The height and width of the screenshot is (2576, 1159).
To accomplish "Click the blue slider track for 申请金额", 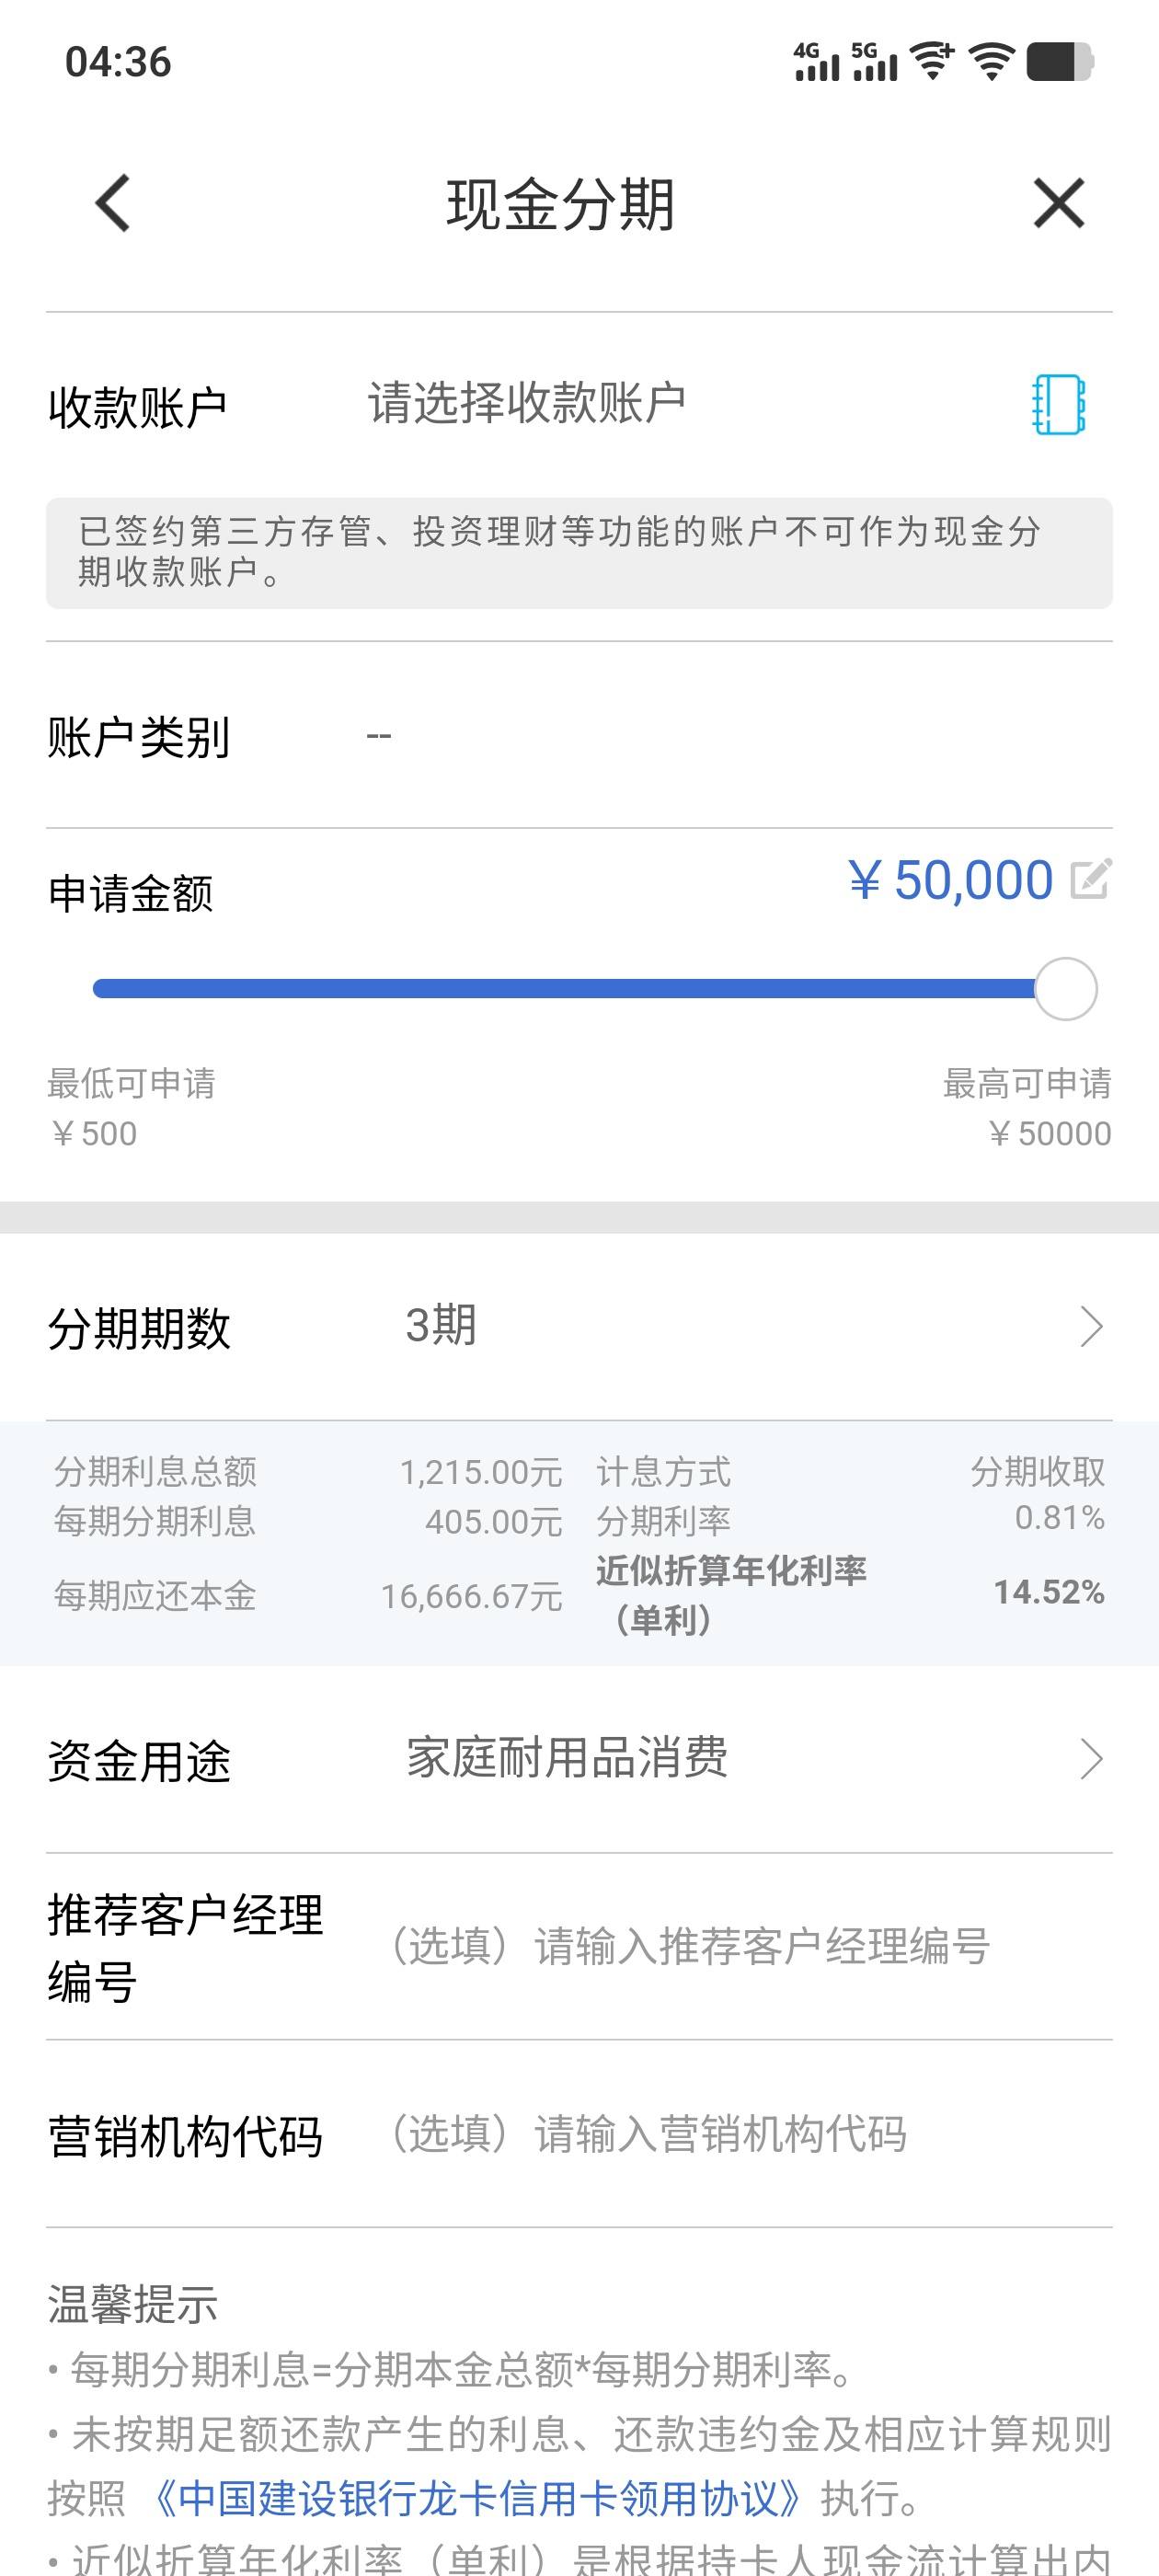I will coord(563,989).
